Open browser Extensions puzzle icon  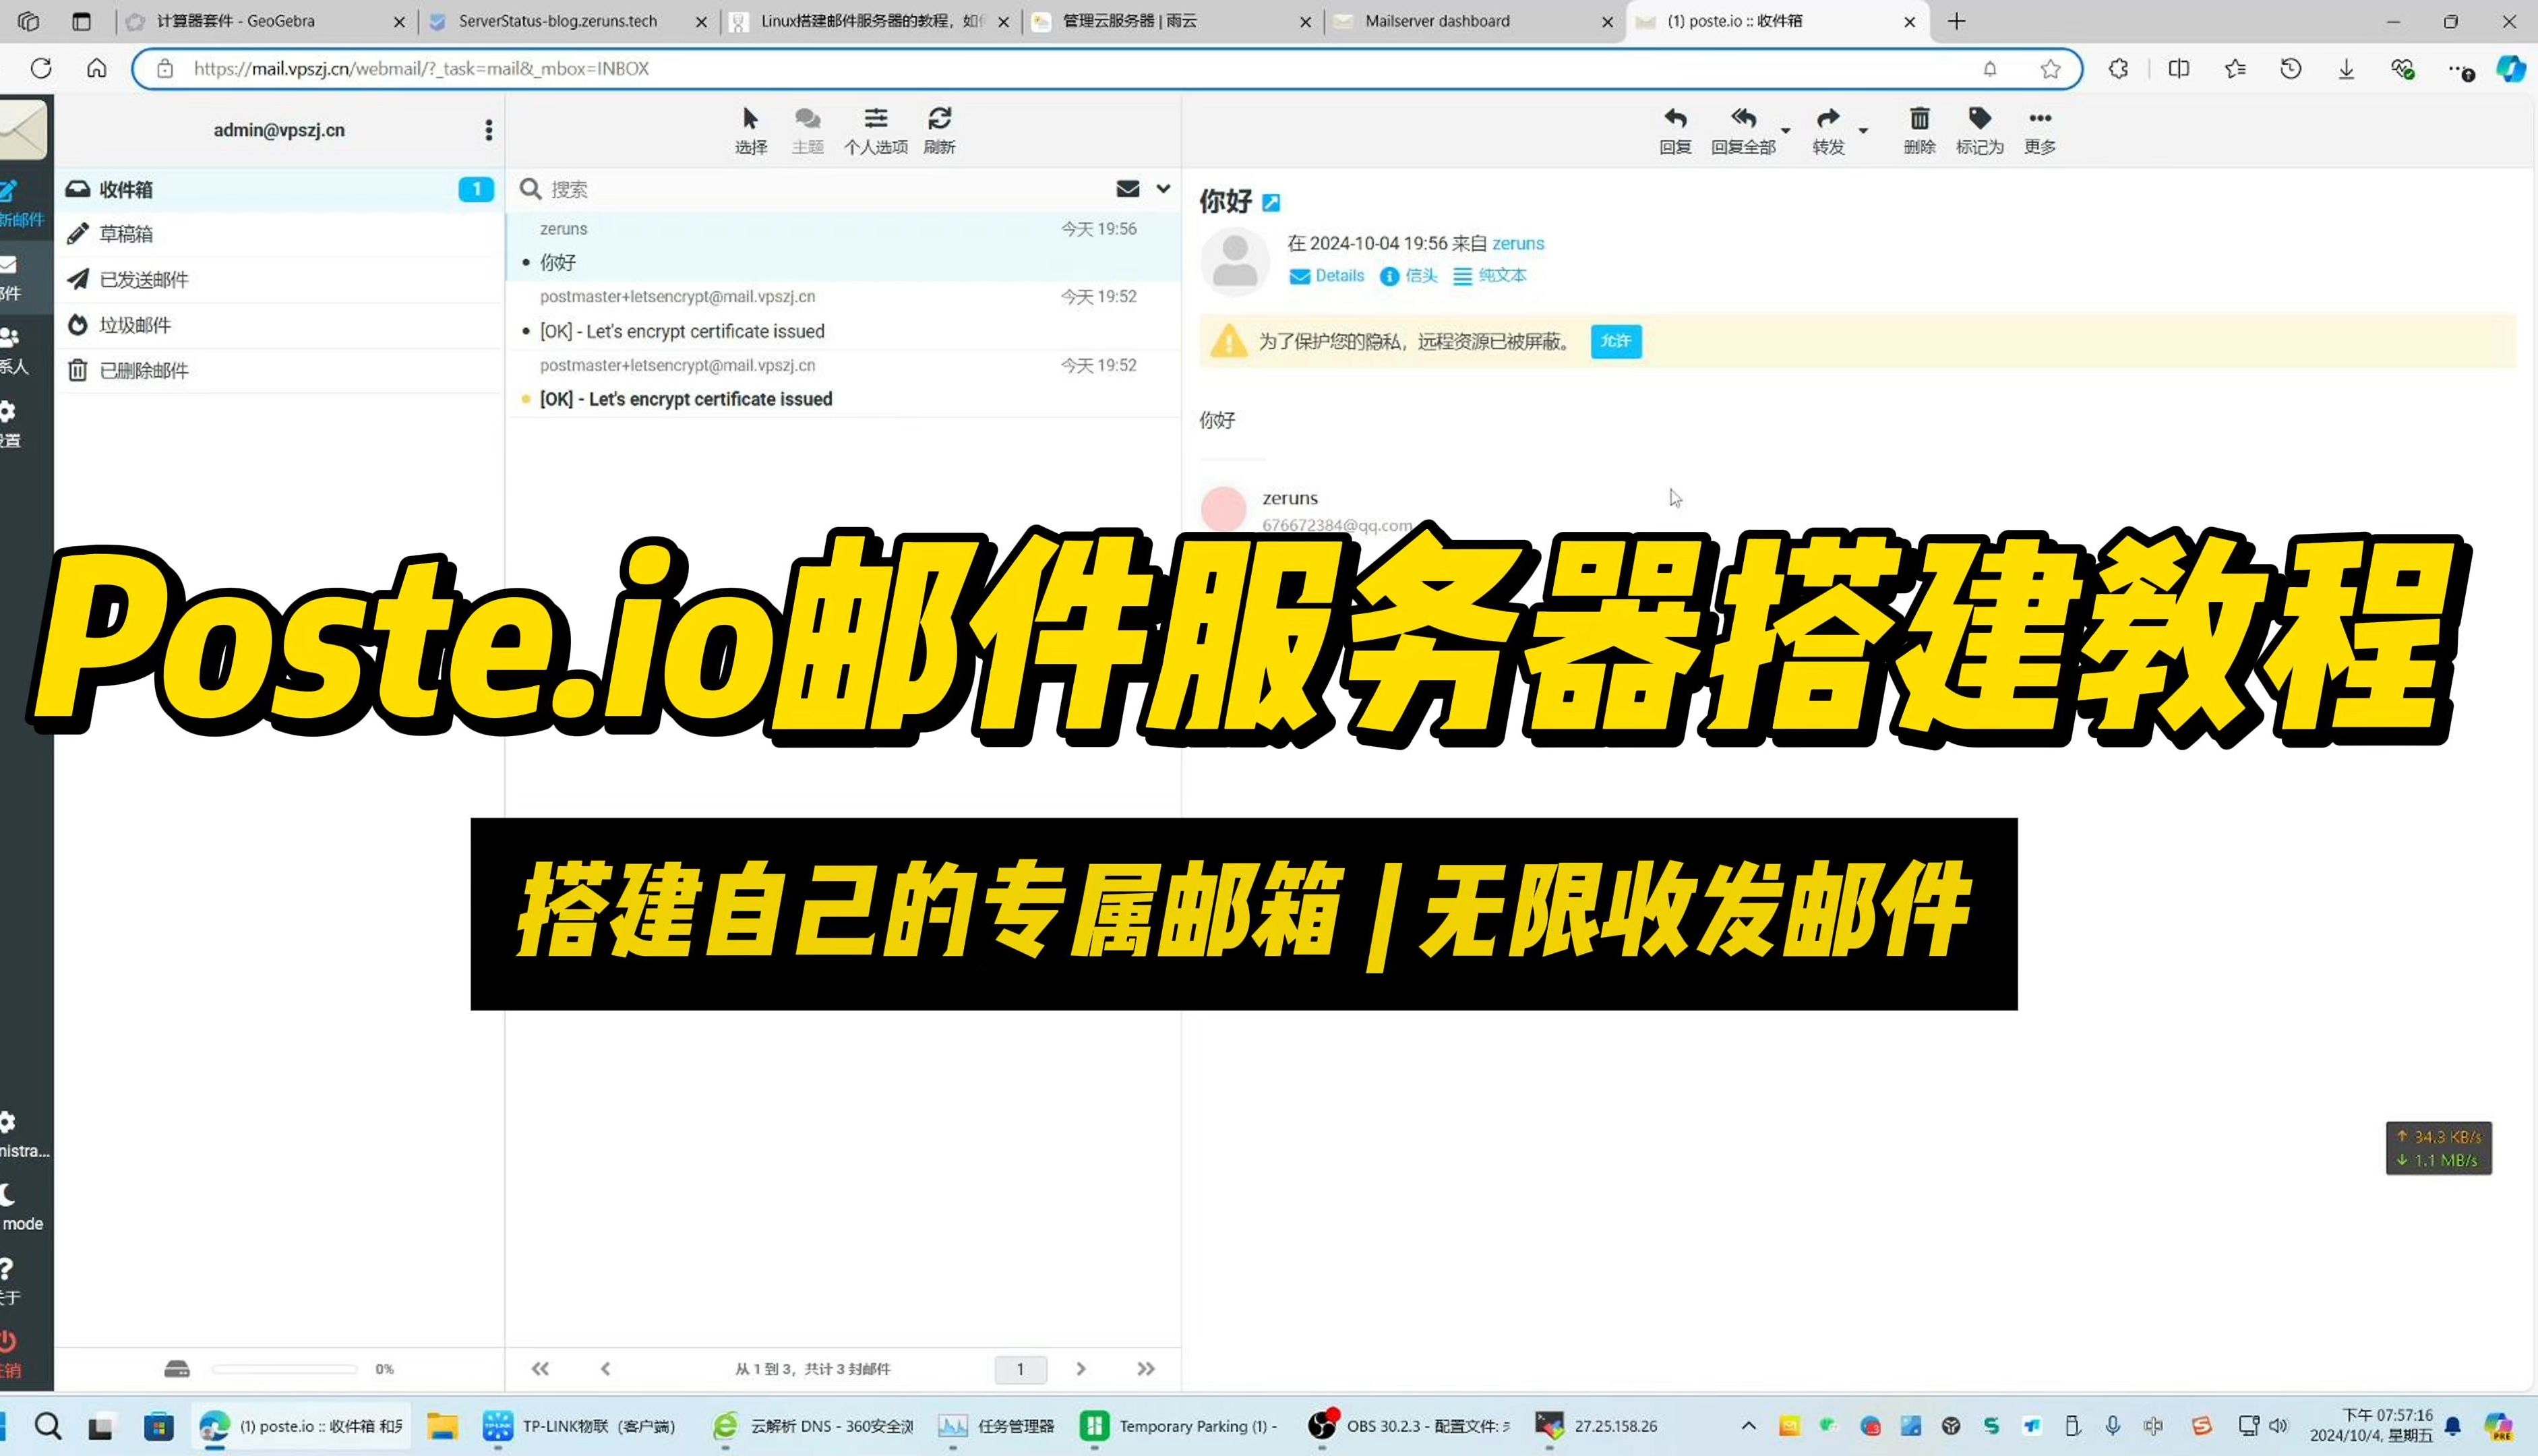(x=2118, y=68)
